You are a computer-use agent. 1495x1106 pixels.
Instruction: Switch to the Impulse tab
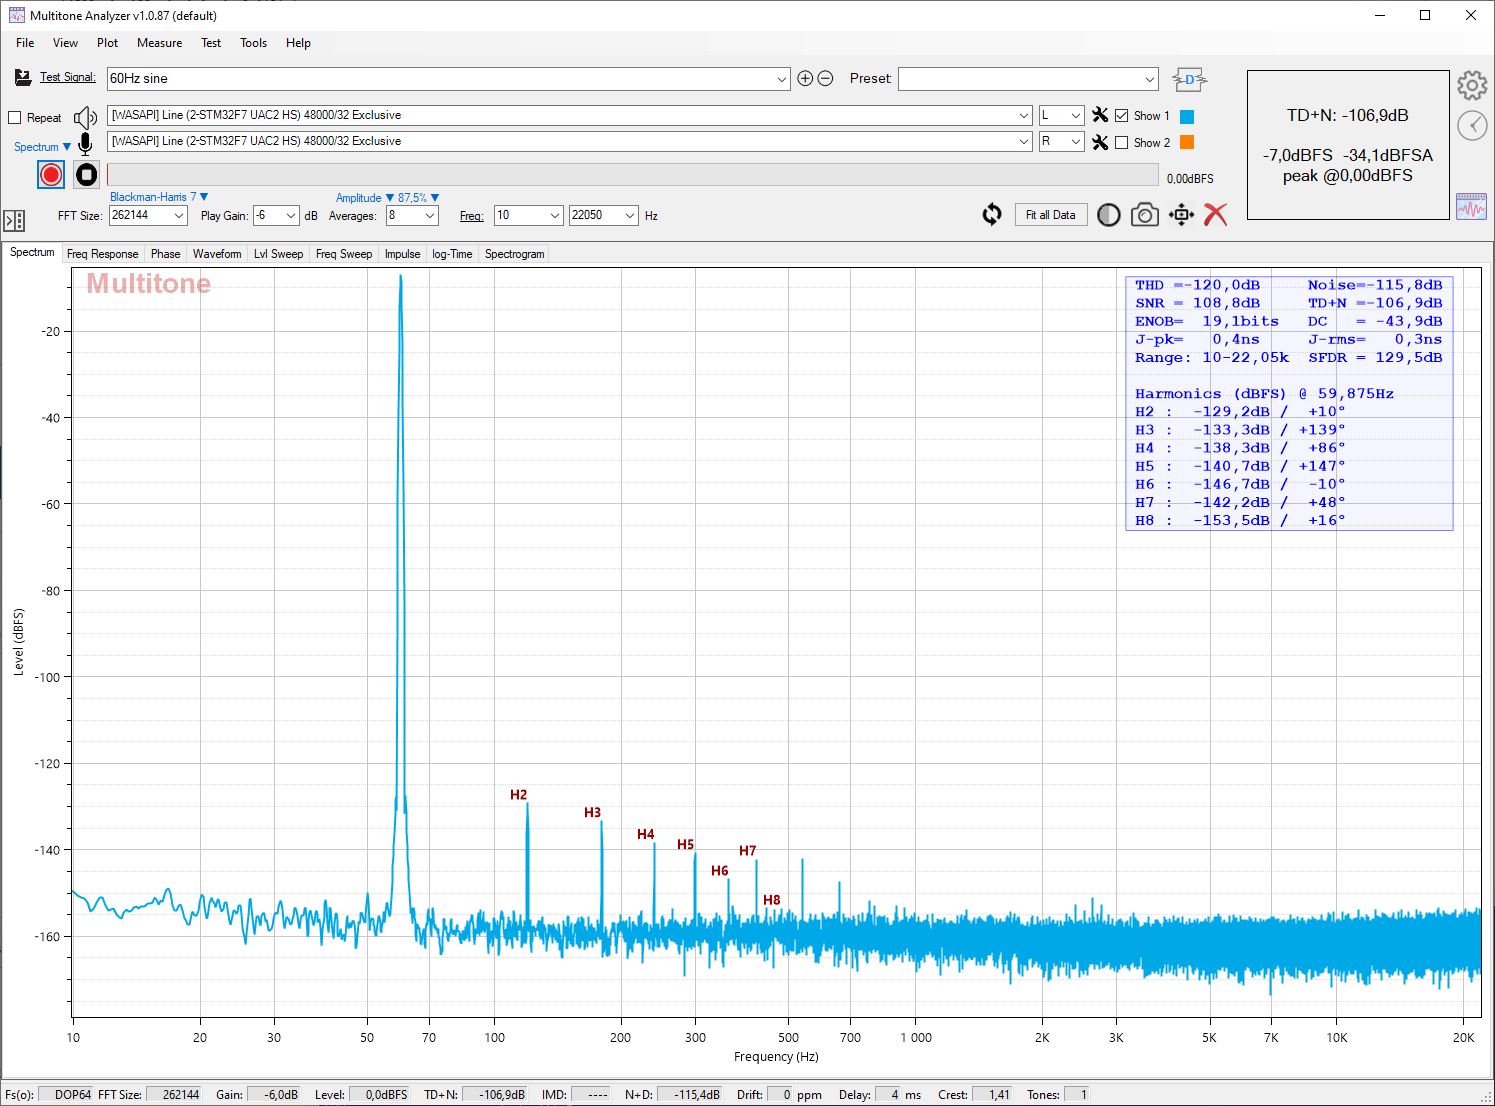402,254
